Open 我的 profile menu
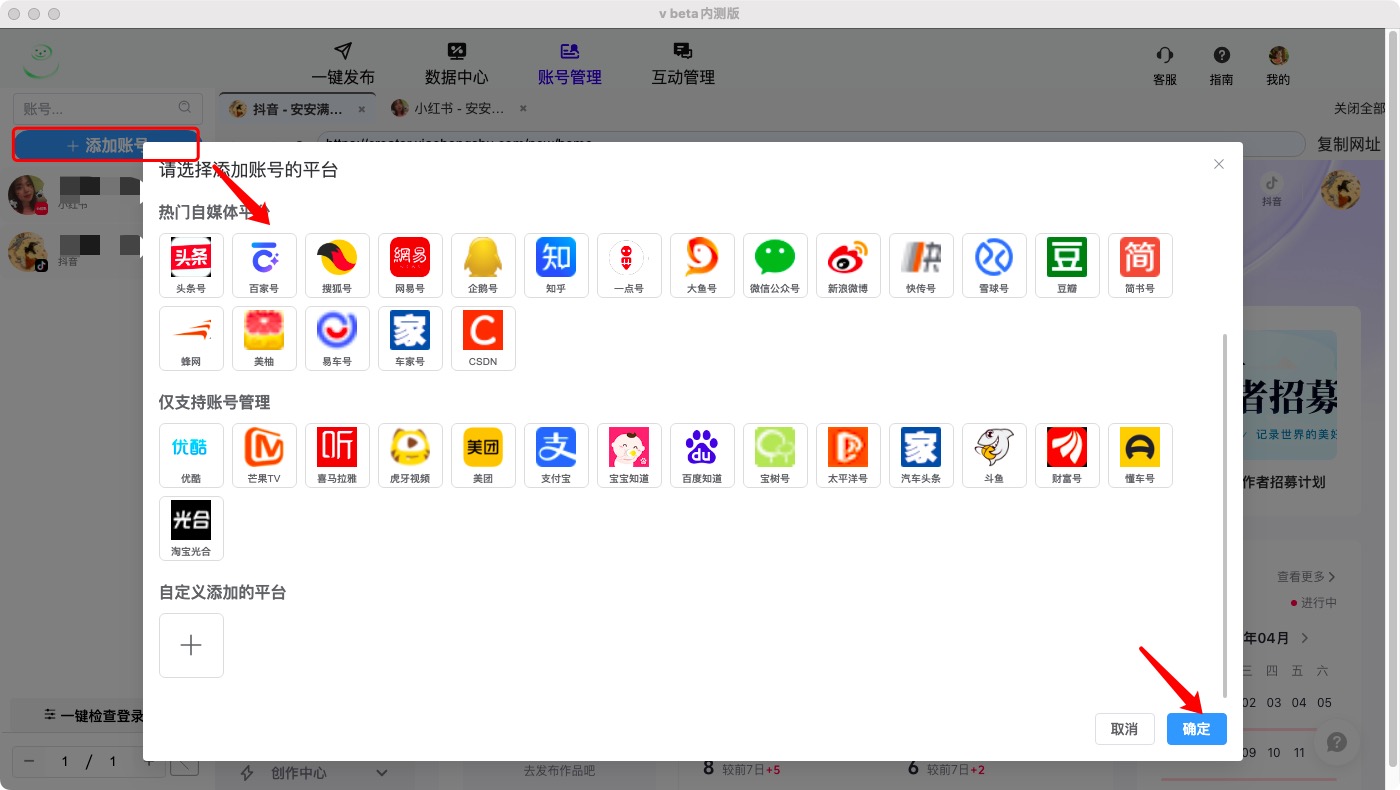1400x790 pixels. coord(1278,66)
